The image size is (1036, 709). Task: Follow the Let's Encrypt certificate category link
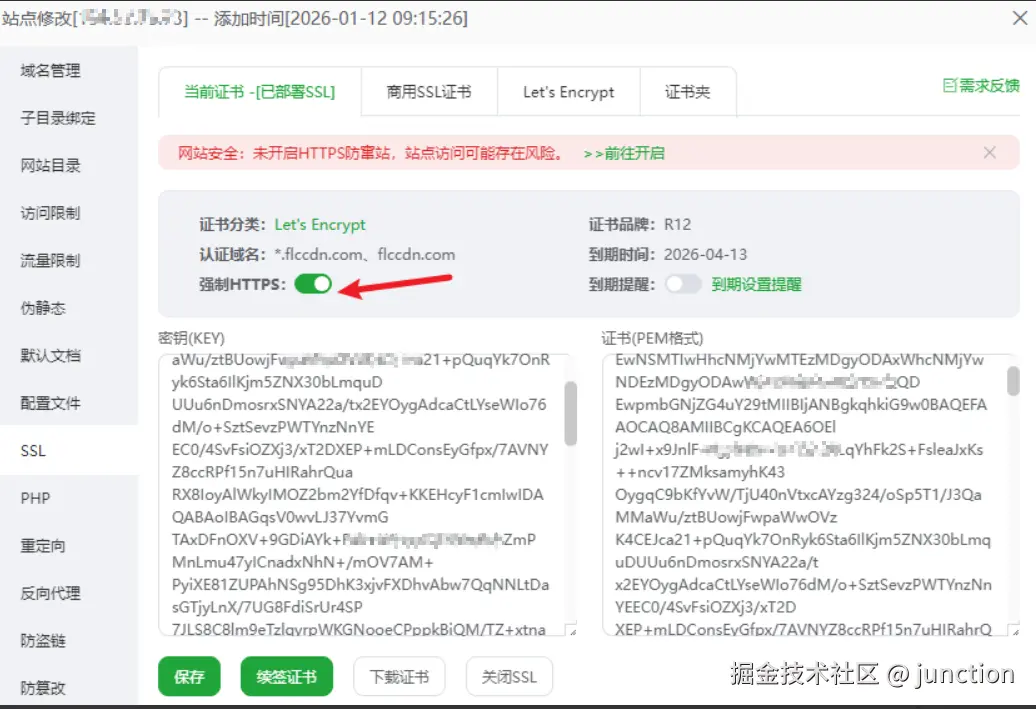click(320, 225)
